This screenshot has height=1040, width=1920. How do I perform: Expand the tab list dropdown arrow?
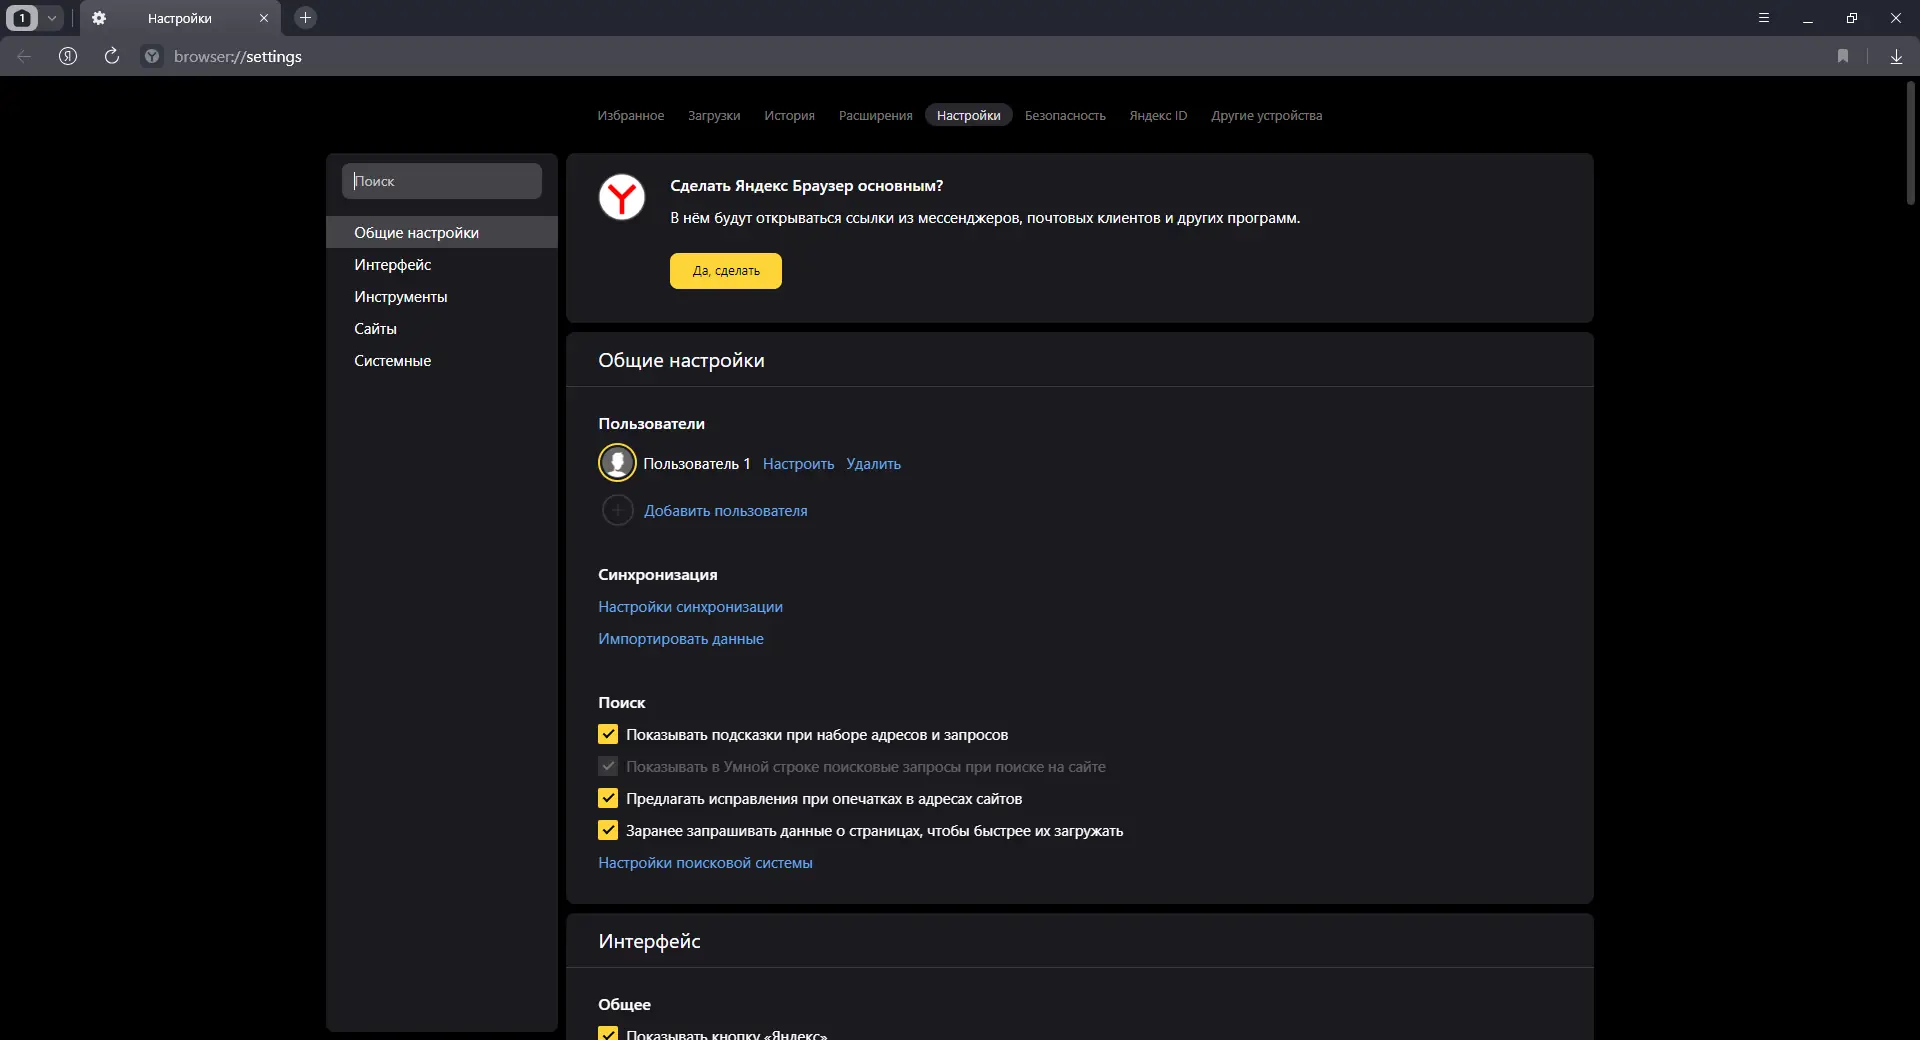[52, 18]
